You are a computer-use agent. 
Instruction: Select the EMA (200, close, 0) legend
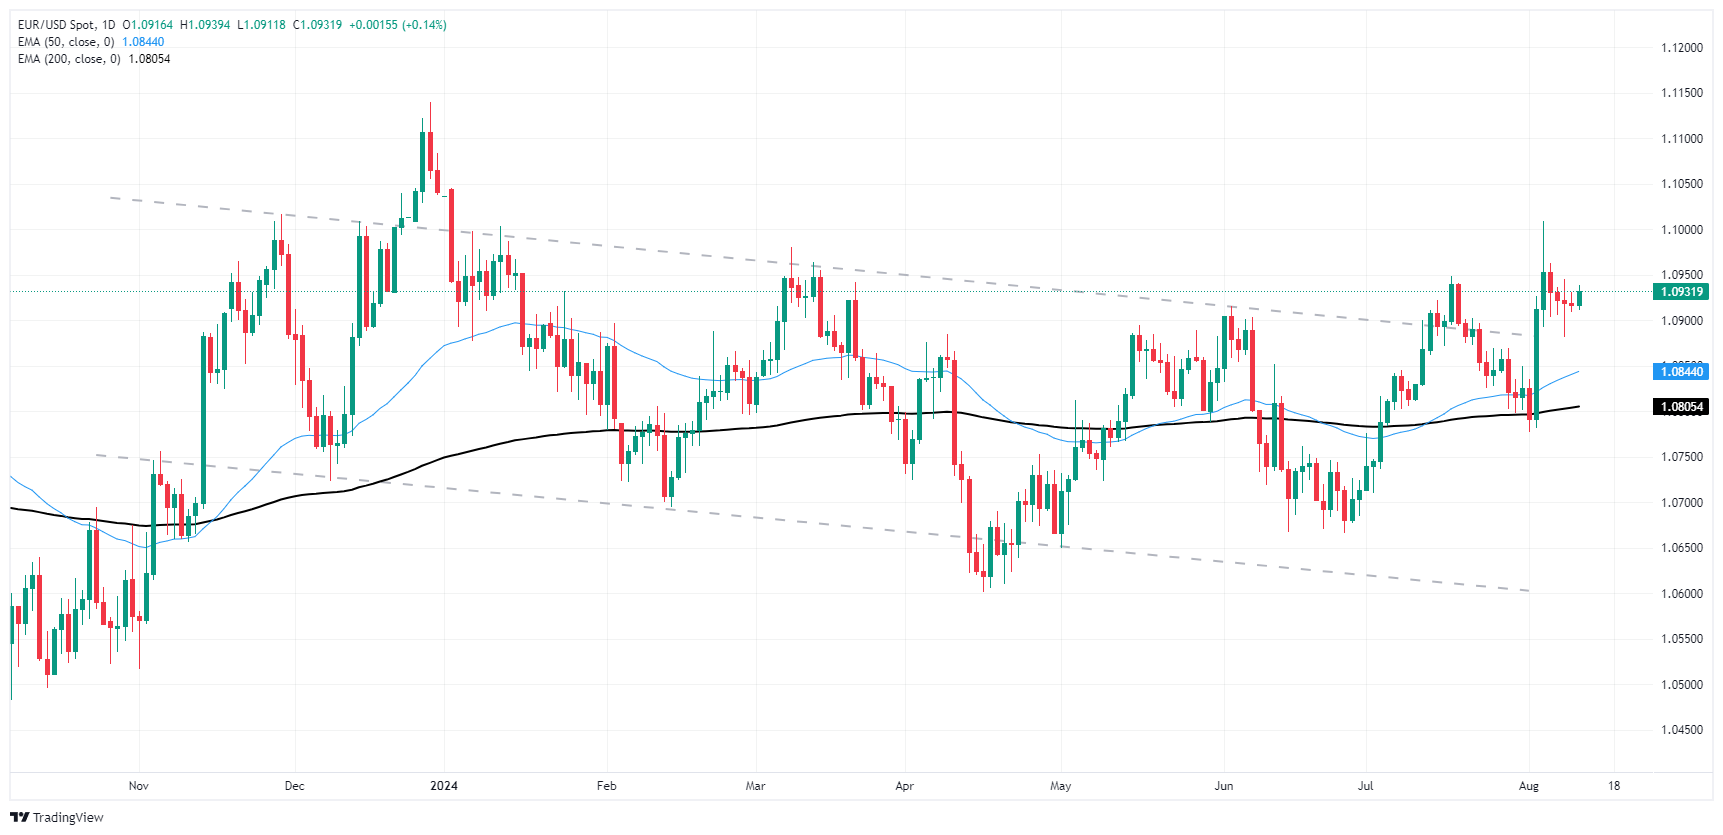pos(69,59)
